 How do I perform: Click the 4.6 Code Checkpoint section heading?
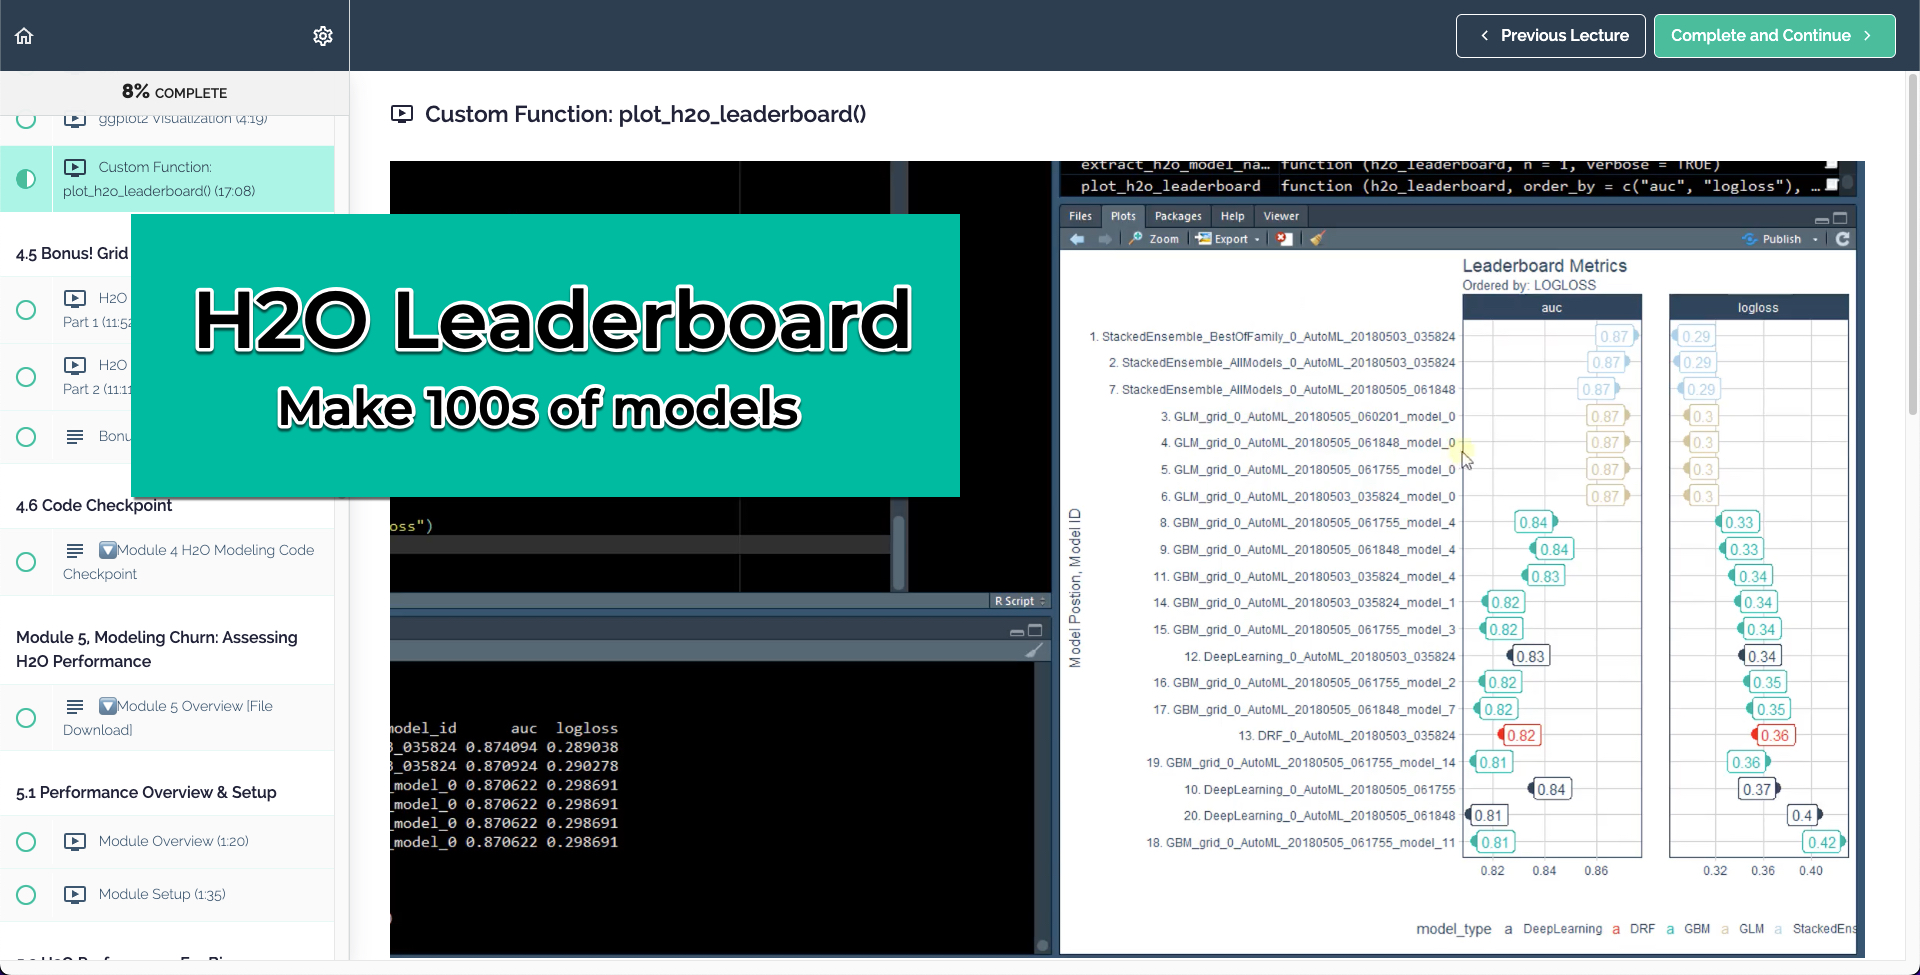[x=94, y=505]
